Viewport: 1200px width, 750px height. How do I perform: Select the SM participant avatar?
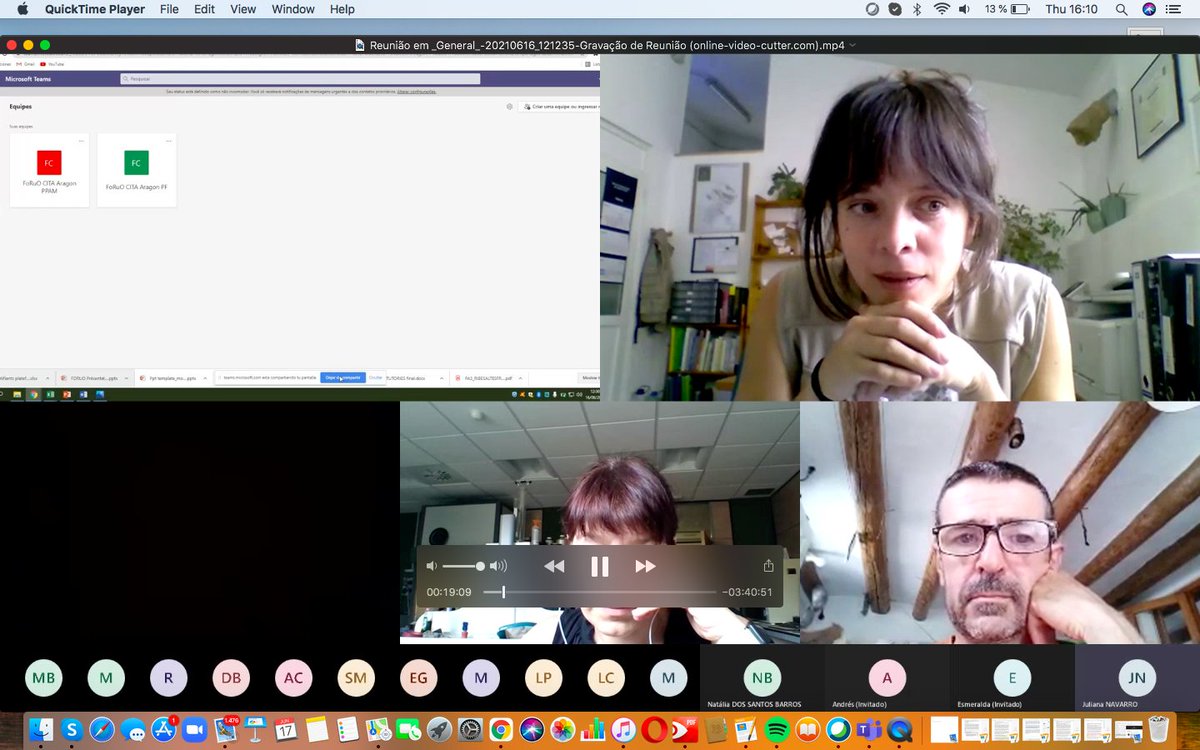(x=355, y=678)
